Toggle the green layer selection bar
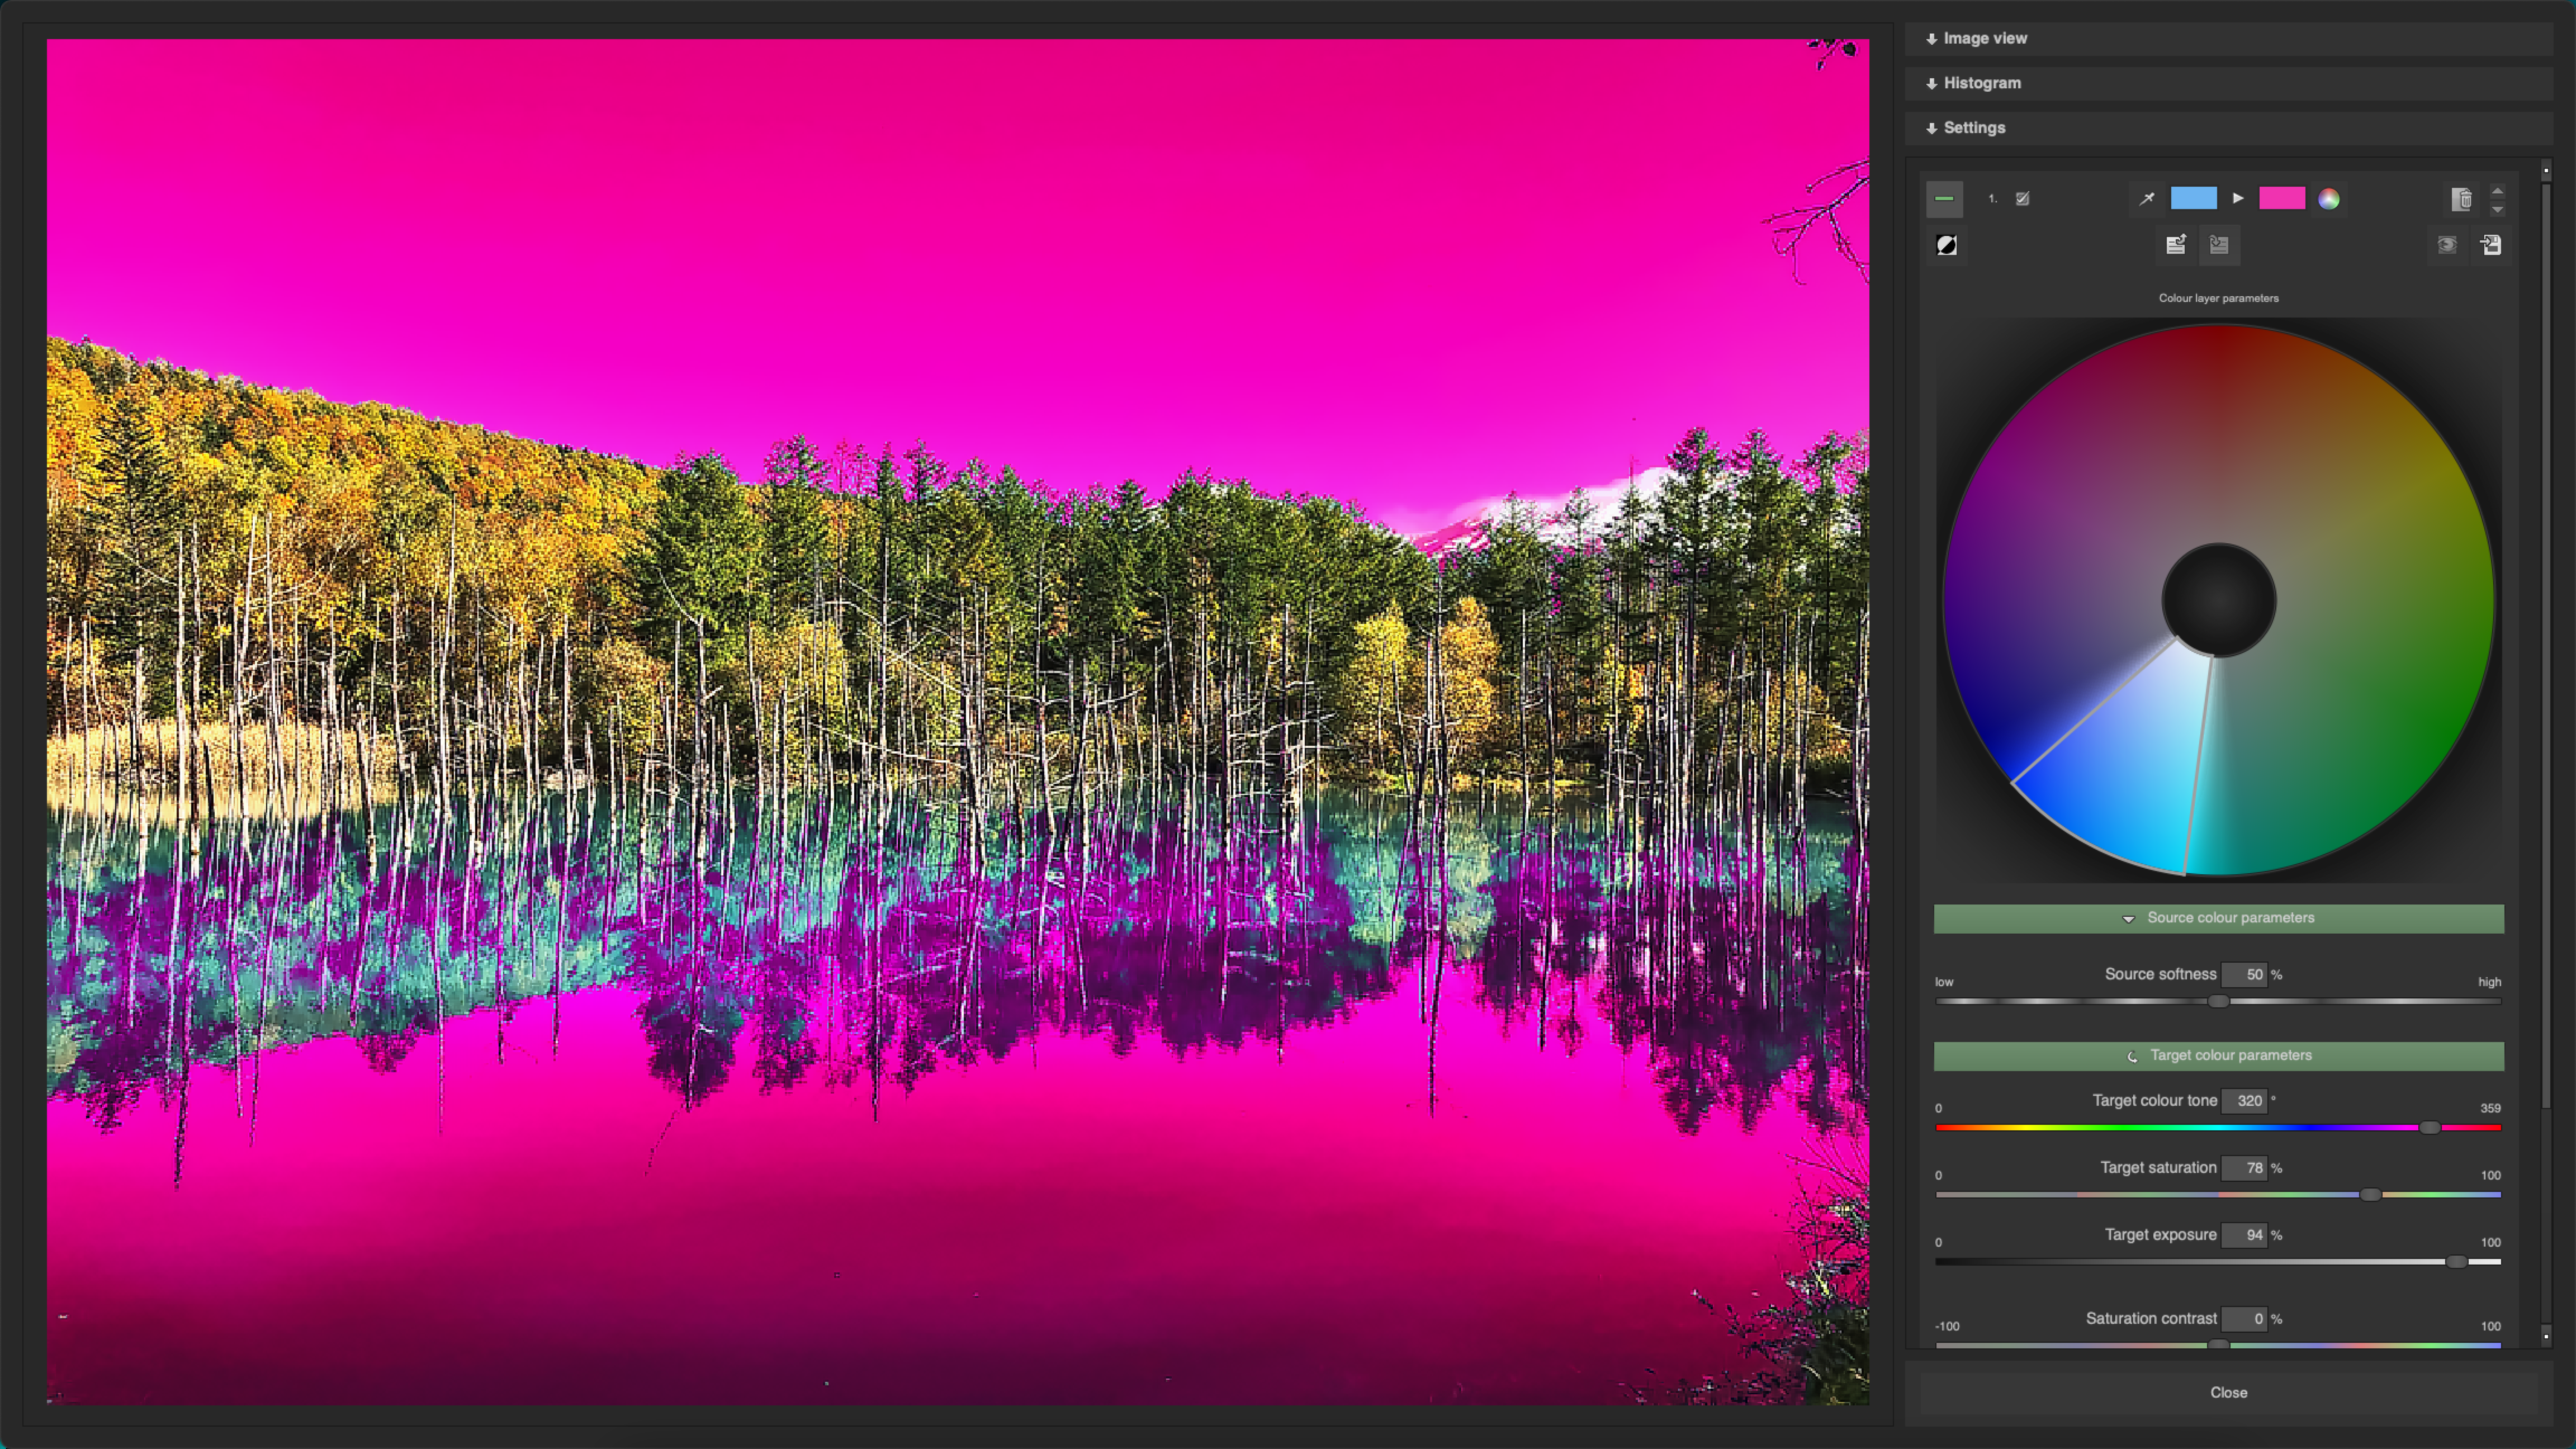 click(1945, 198)
